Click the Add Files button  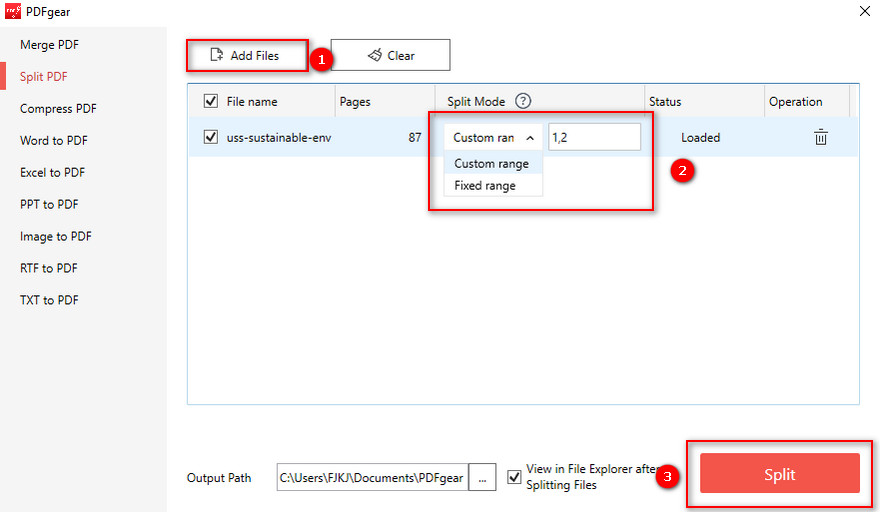pyautogui.click(x=247, y=55)
